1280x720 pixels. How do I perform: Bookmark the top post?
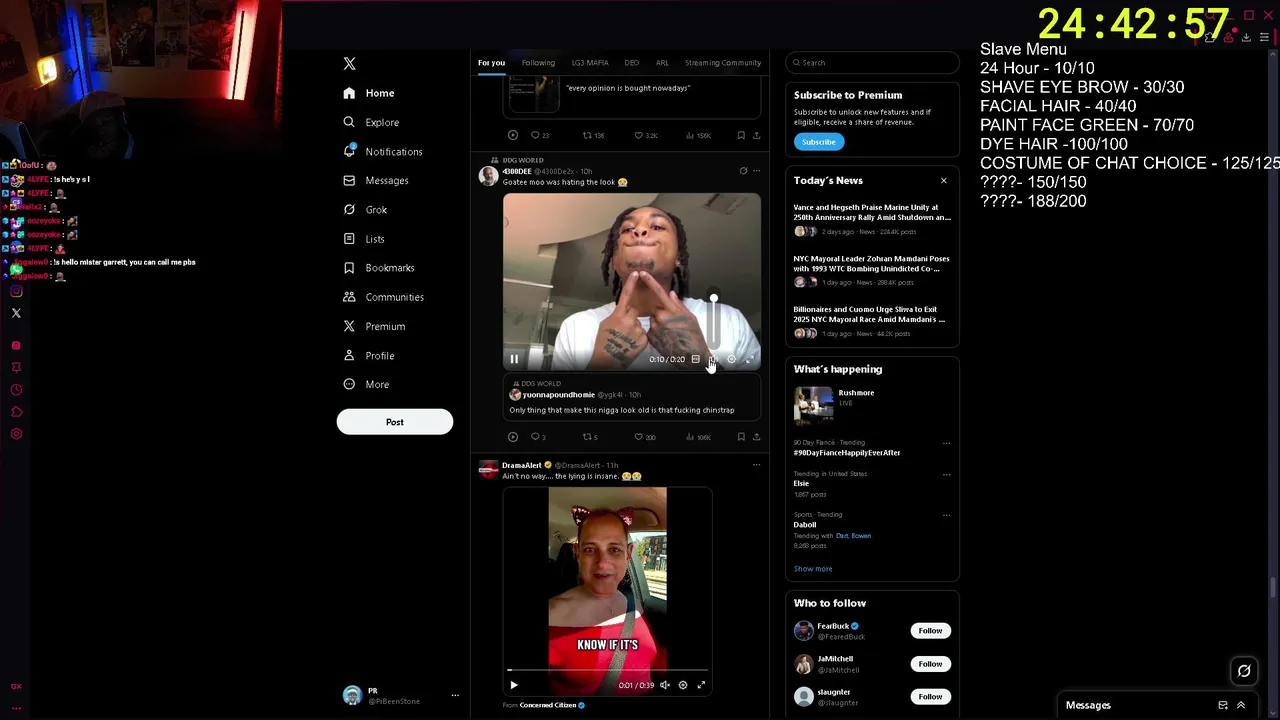741,135
